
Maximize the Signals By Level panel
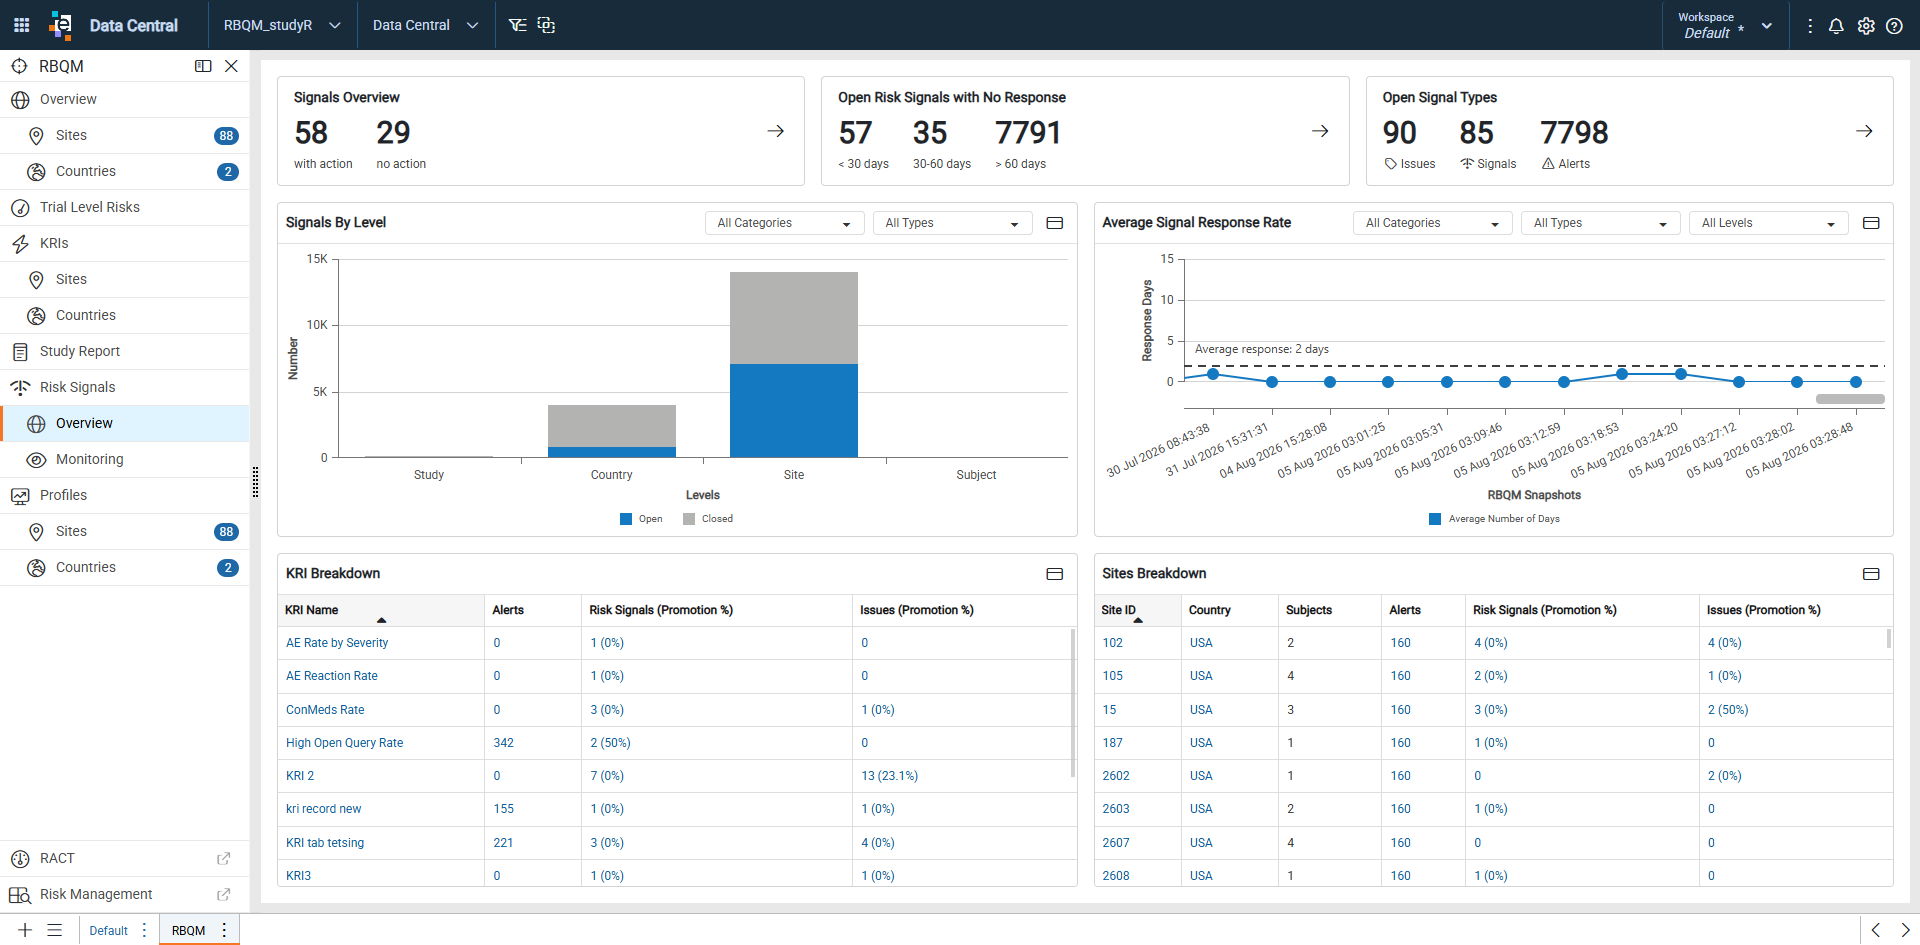coord(1054,223)
